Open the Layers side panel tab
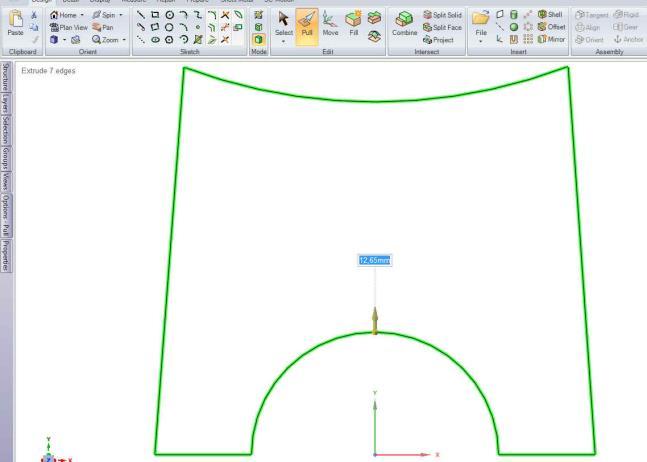 click(x=5, y=103)
